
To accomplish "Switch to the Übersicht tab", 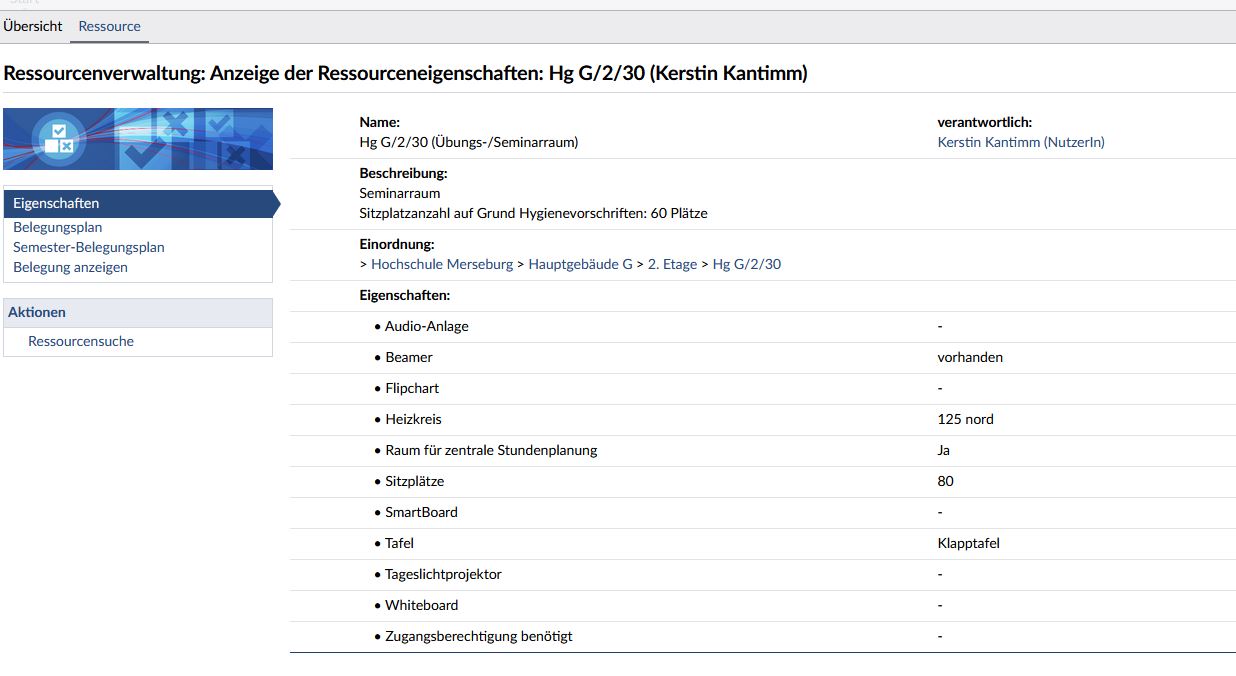I will (33, 26).
